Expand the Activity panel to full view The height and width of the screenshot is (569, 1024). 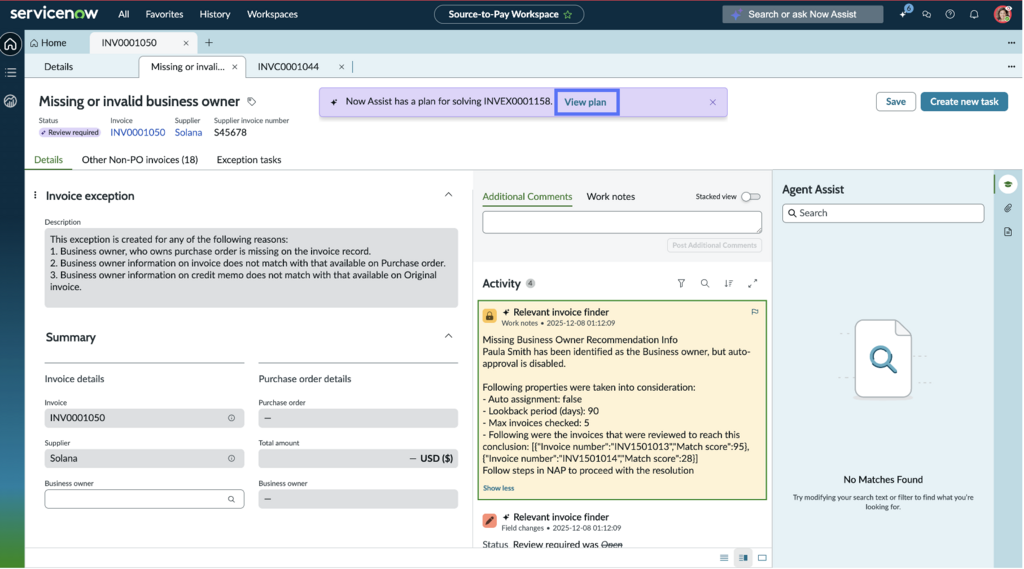[x=752, y=283]
